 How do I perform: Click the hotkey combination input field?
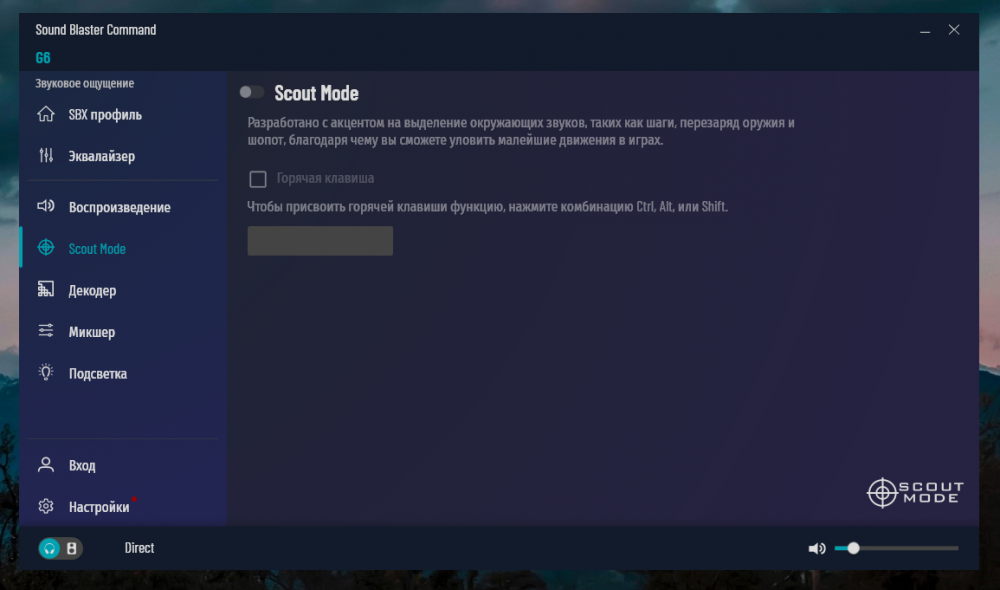(320, 241)
